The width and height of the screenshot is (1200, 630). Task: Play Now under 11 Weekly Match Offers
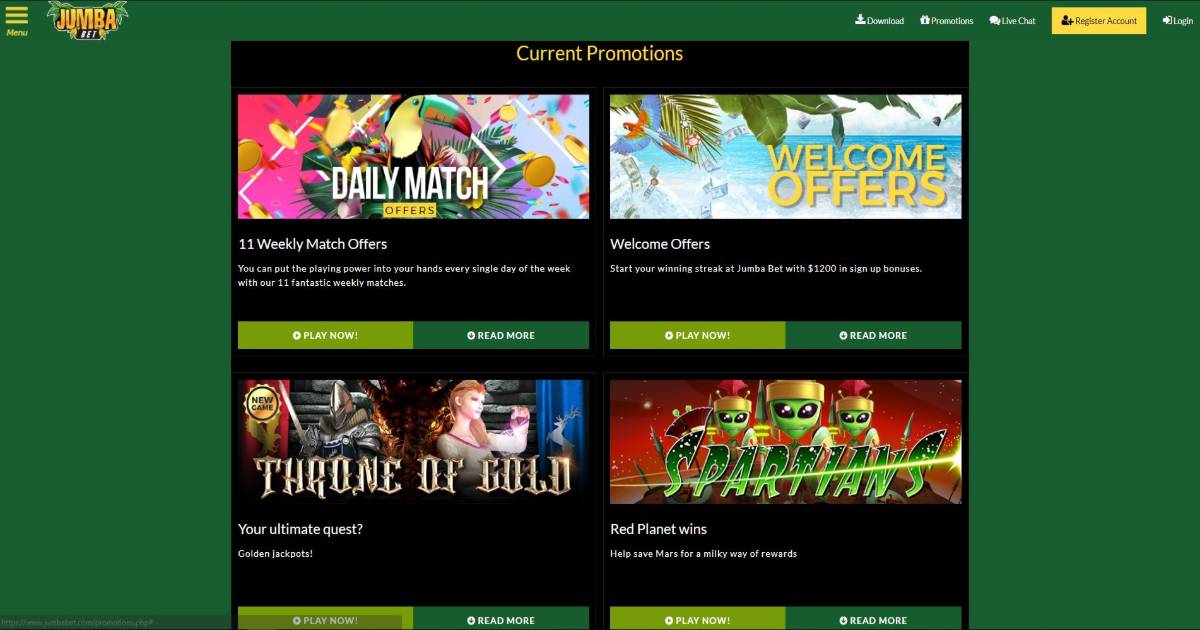click(x=325, y=335)
